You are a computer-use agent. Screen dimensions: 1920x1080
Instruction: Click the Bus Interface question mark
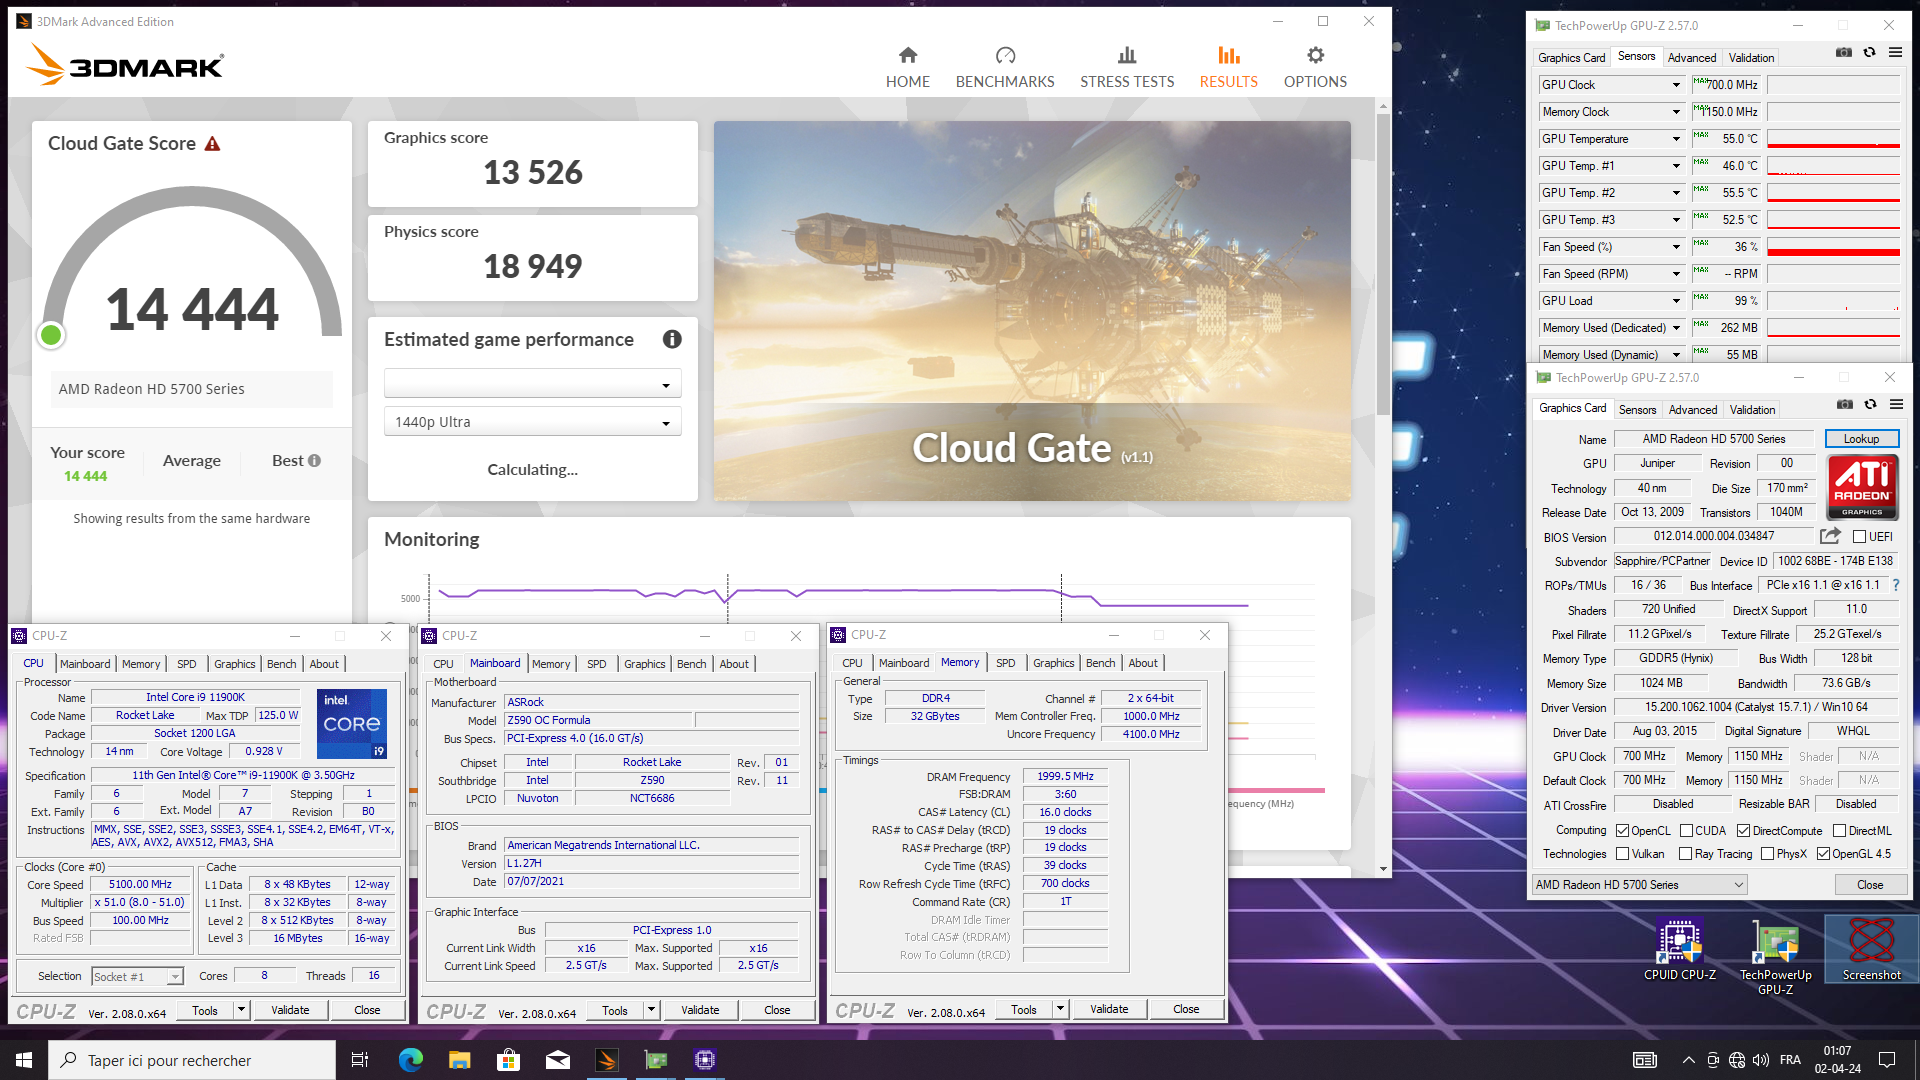[1895, 585]
